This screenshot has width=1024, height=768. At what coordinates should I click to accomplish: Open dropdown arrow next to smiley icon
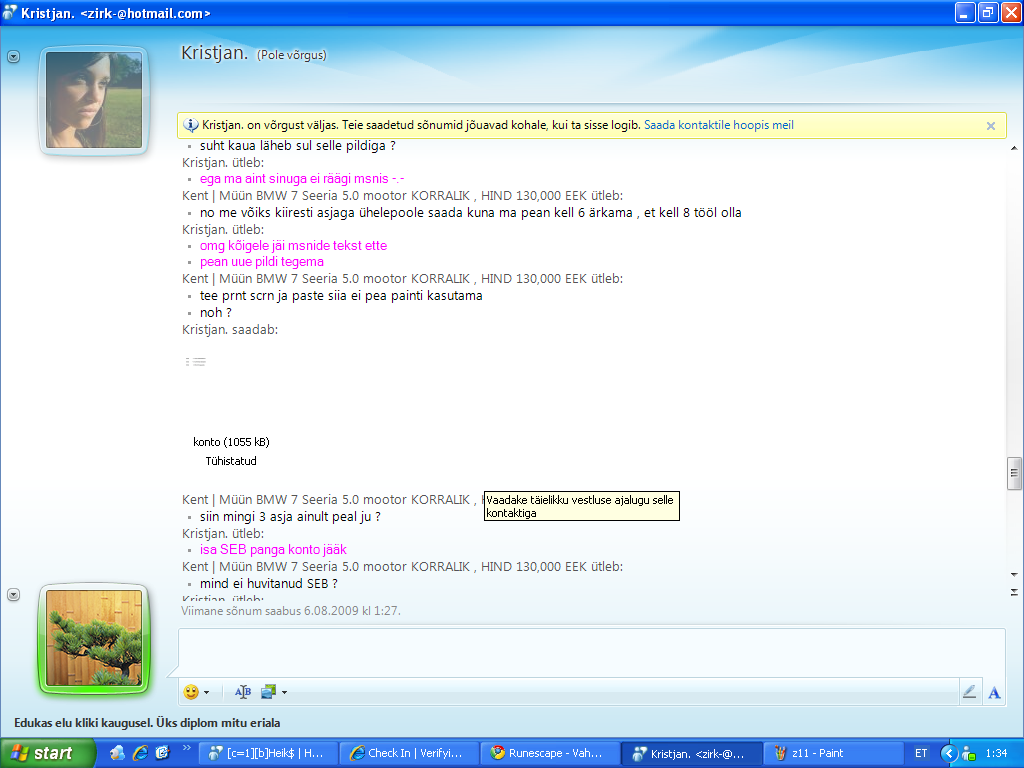[x=207, y=692]
